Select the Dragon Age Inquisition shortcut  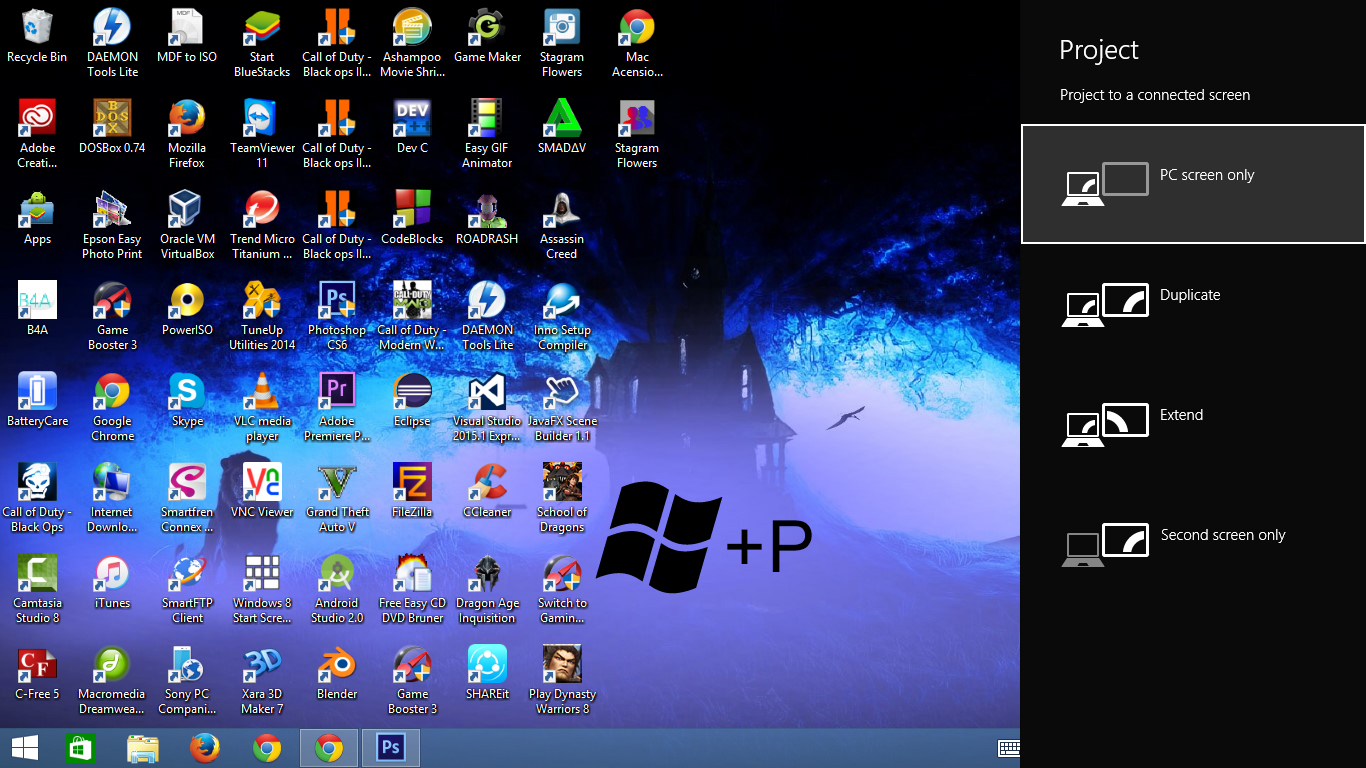(487, 590)
